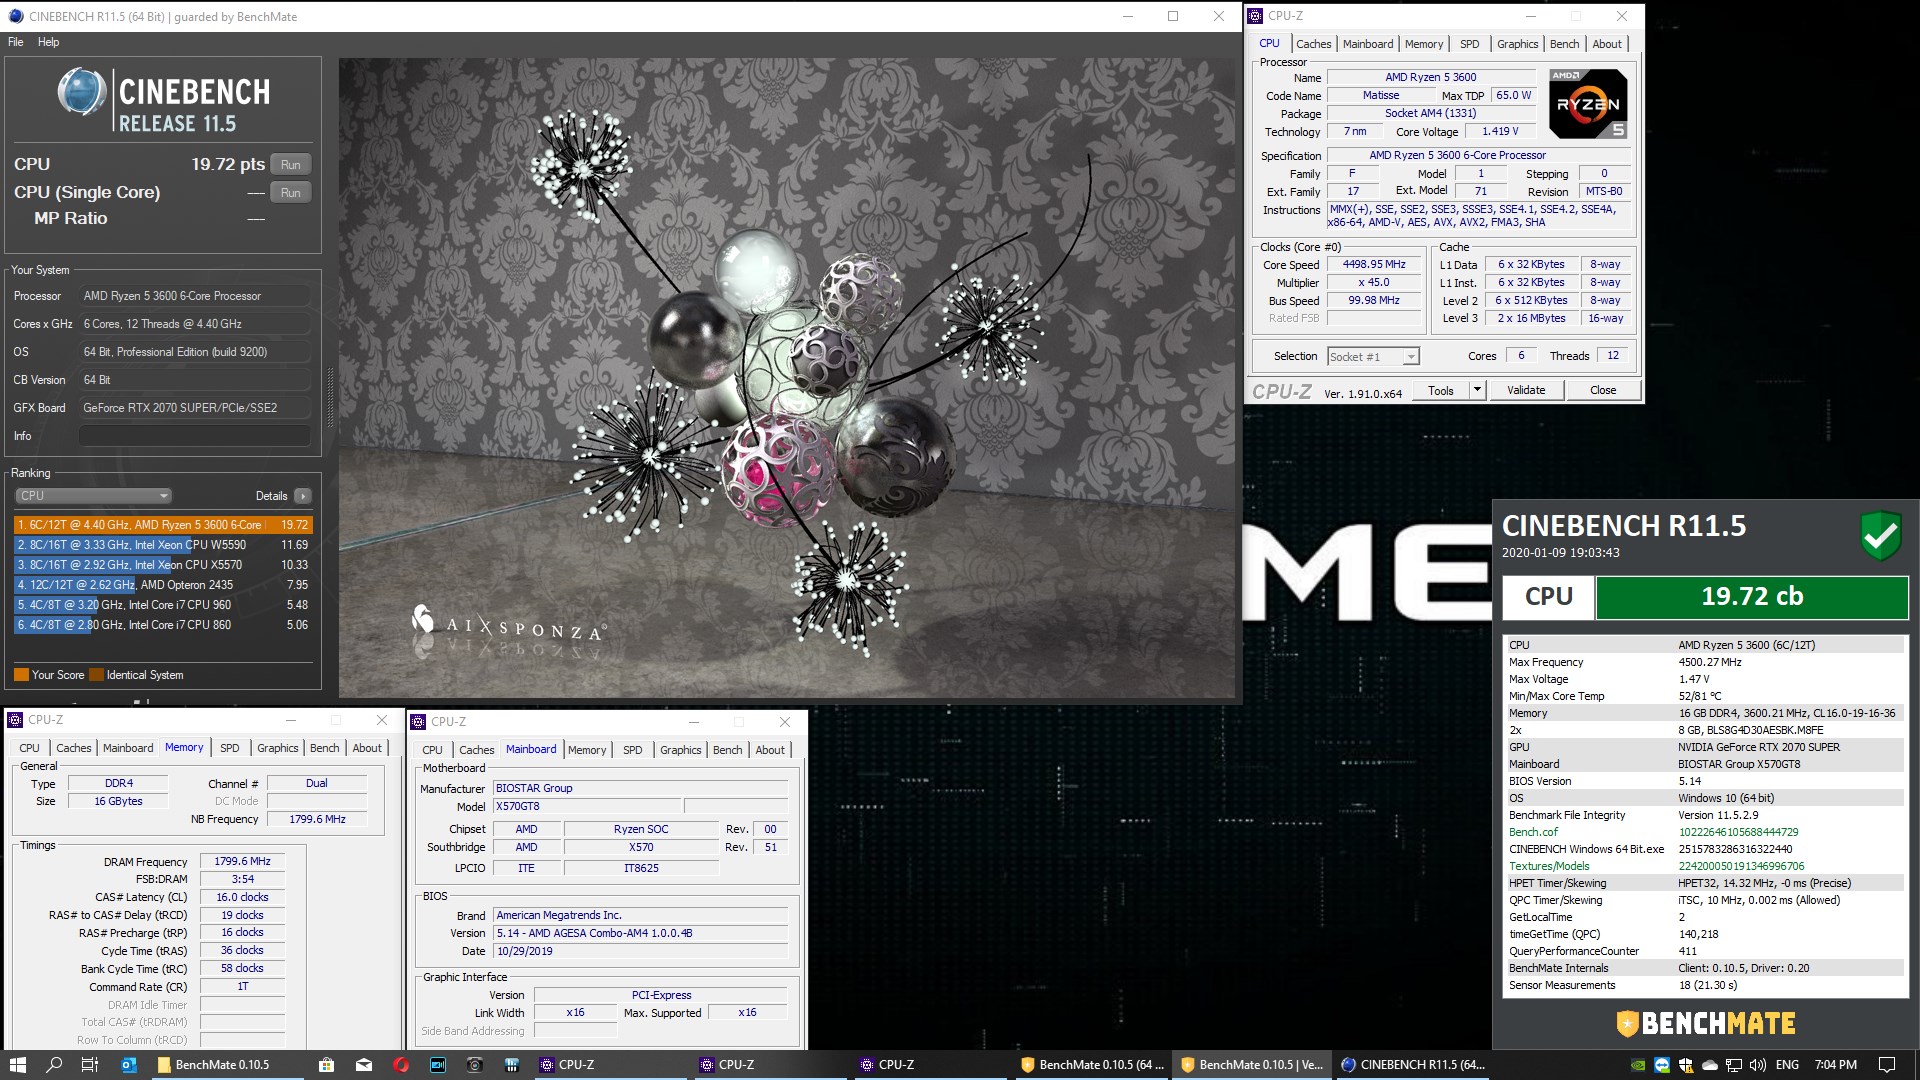
Task: Open the 7:04 PM clock in taskbar
Action: [x=1836, y=1065]
